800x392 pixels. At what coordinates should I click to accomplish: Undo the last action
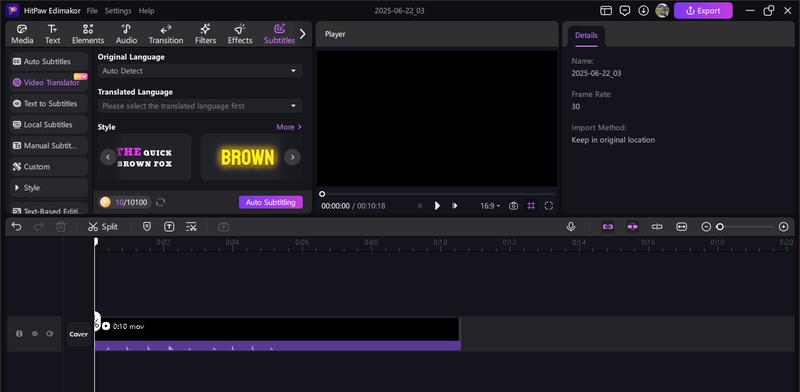point(16,227)
